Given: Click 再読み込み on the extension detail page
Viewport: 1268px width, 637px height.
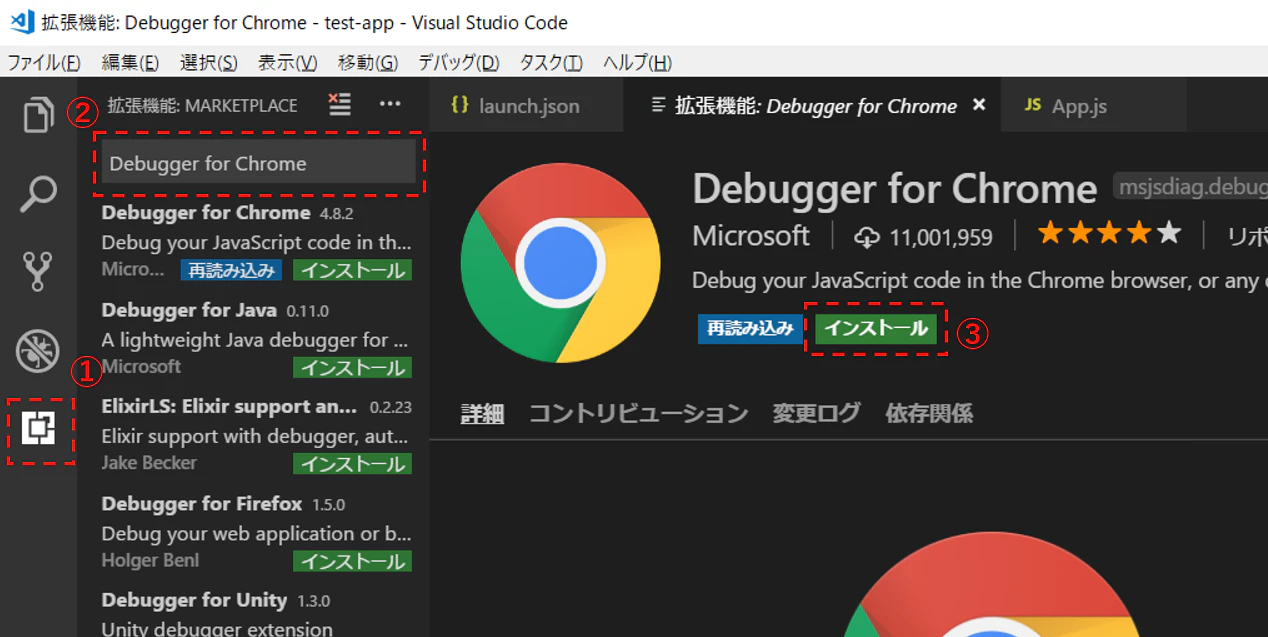Looking at the screenshot, I should pos(750,328).
